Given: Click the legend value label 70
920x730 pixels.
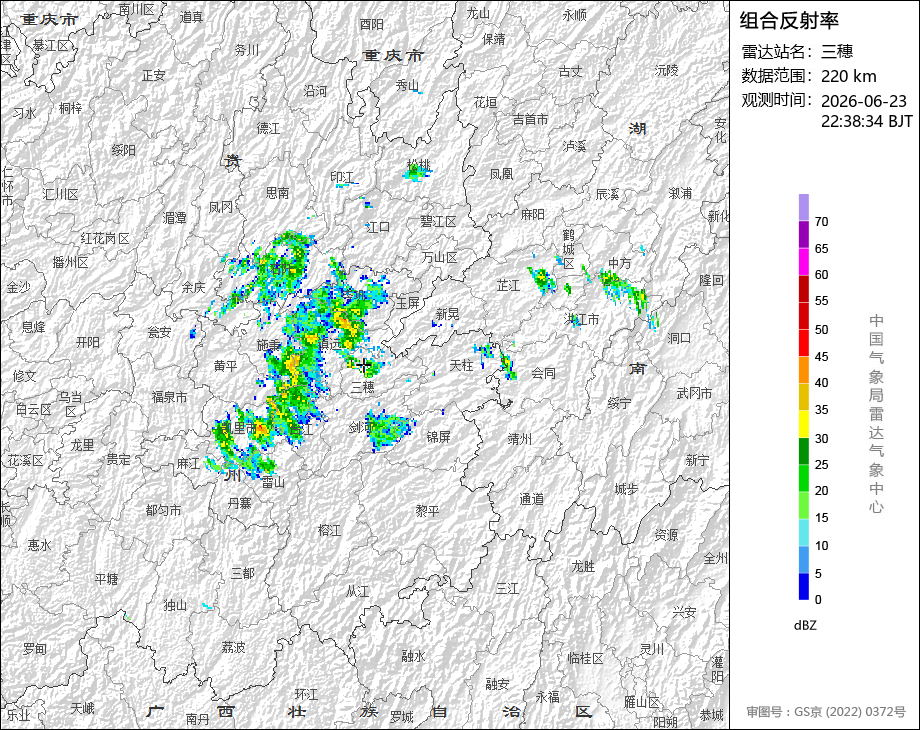Looking at the screenshot, I should [821, 221].
